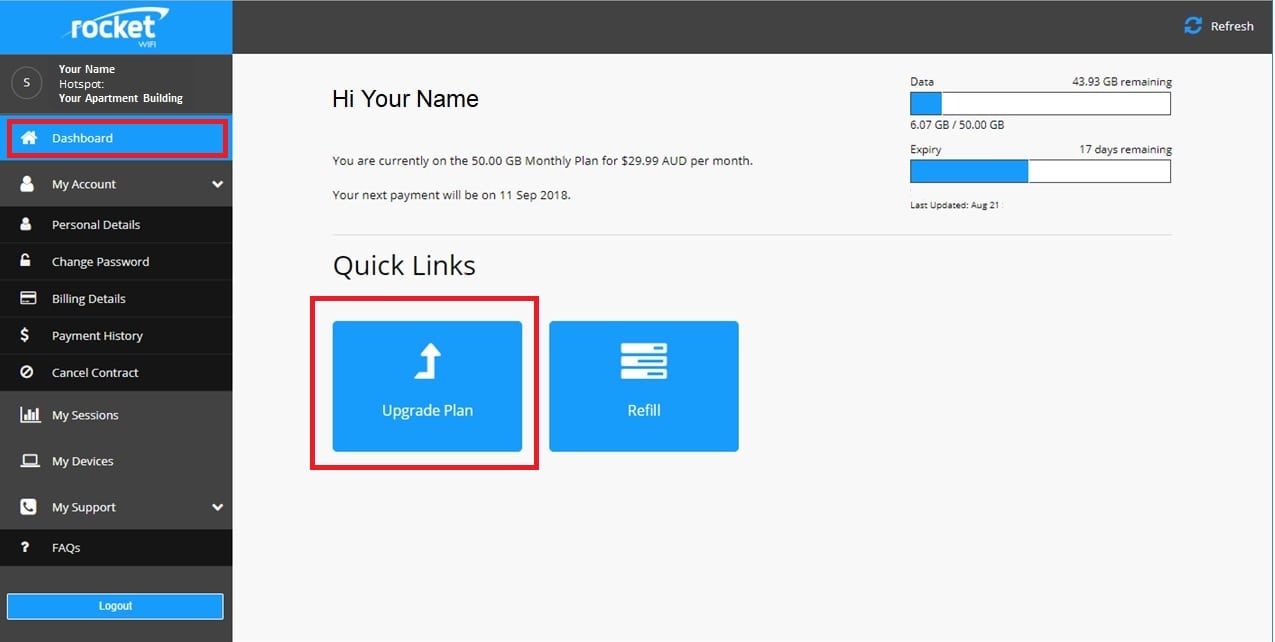Click the current monthly plan sentence

tap(542, 160)
